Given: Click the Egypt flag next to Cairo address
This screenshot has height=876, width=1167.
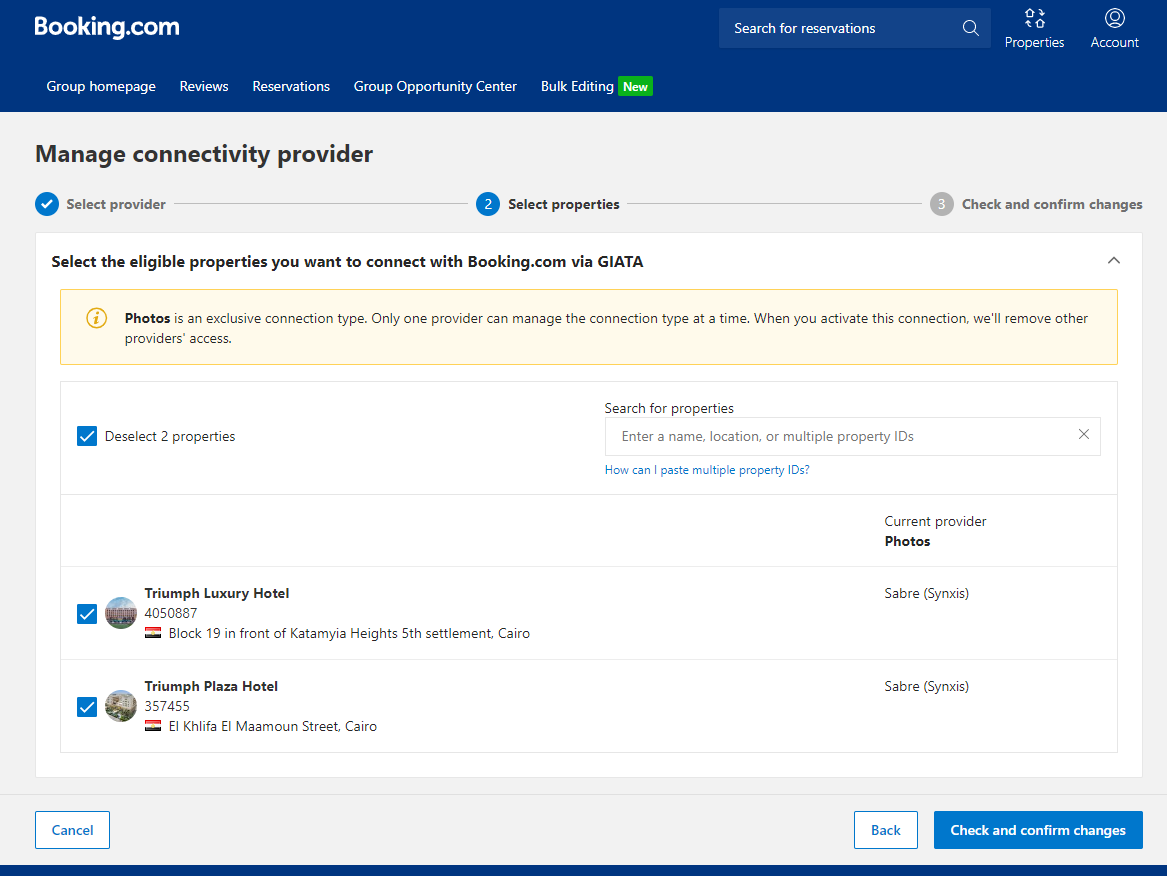Looking at the screenshot, I should (152, 632).
